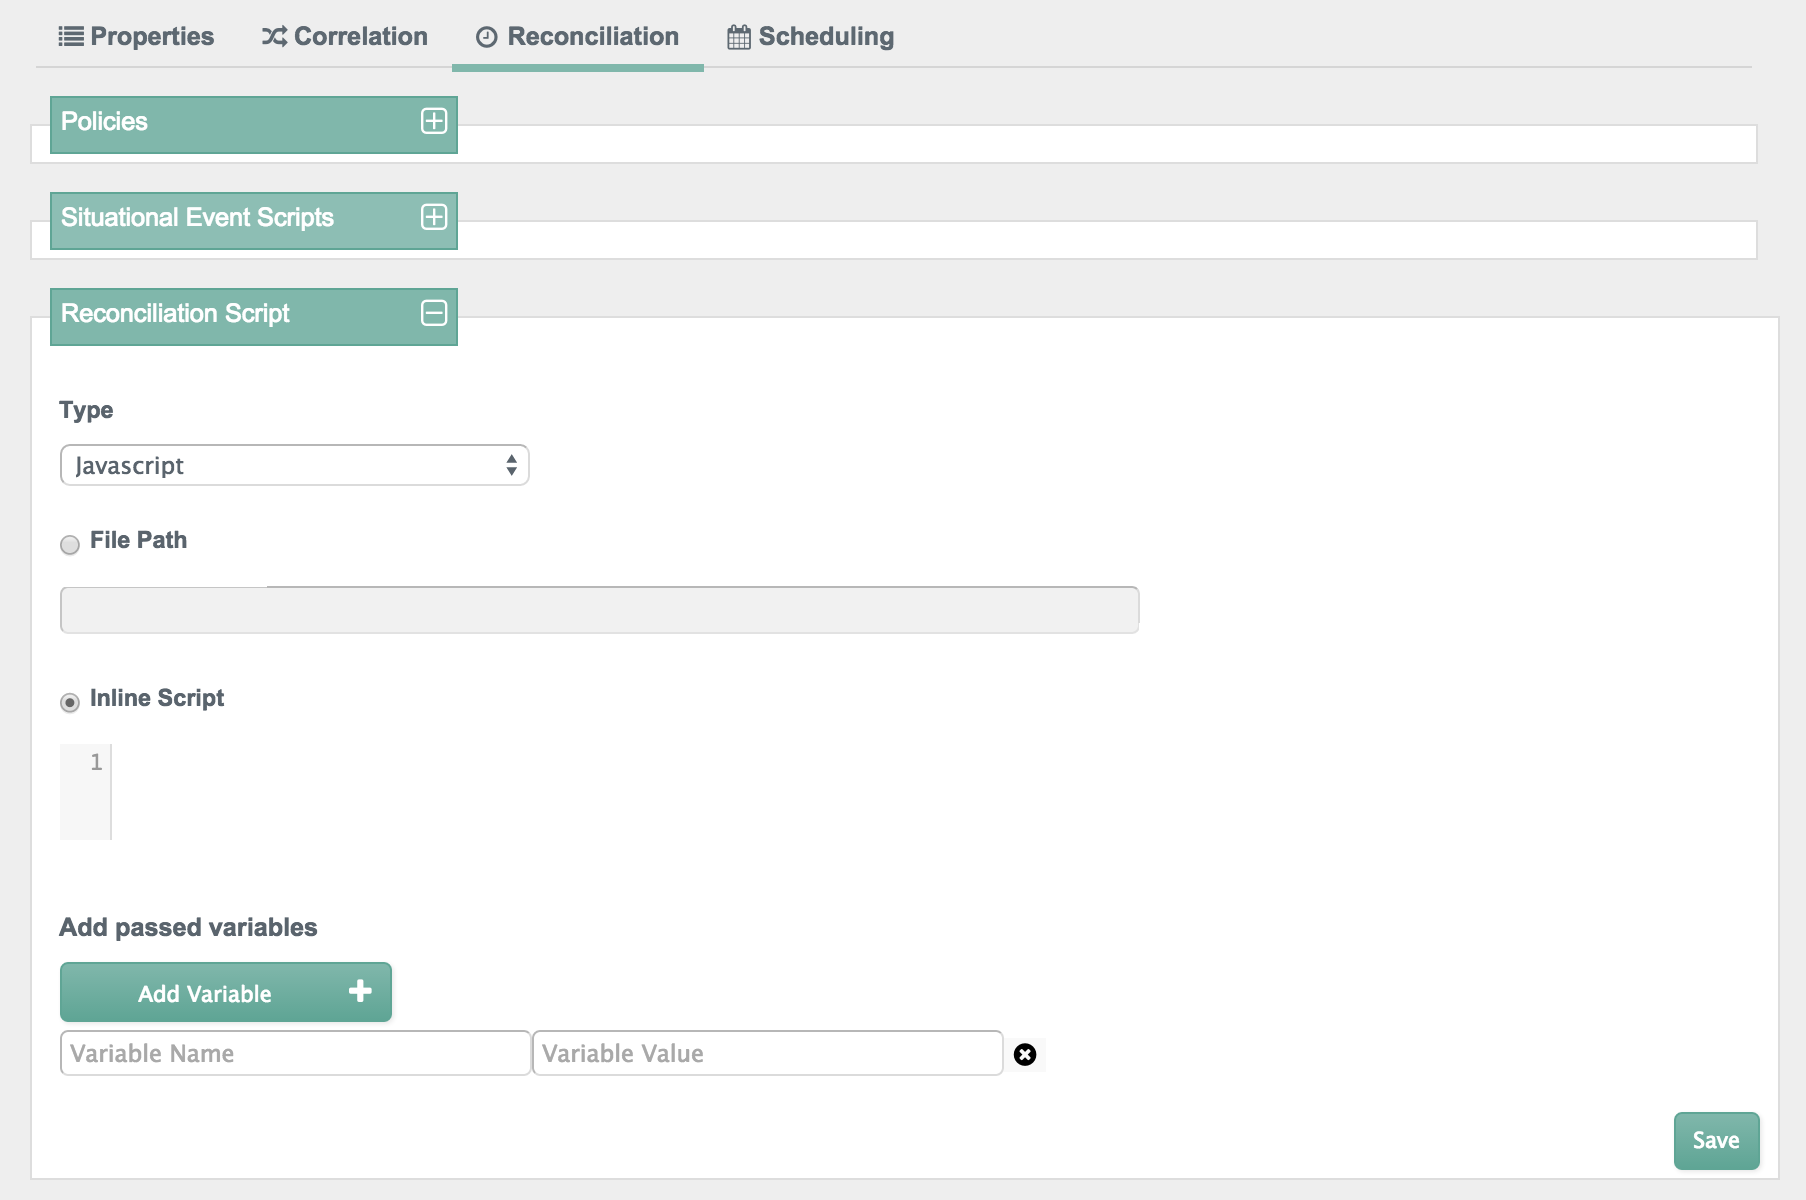Click the Save button
Image resolution: width=1806 pixels, height=1200 pixels.
pyautogui.click(x=1716, y=1140)
